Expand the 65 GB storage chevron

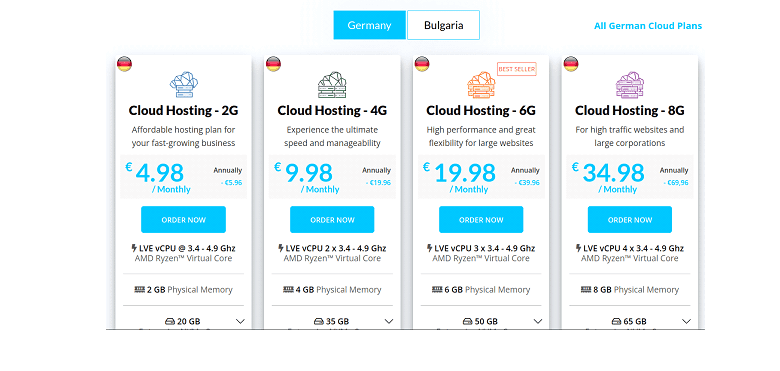[686, 321]
